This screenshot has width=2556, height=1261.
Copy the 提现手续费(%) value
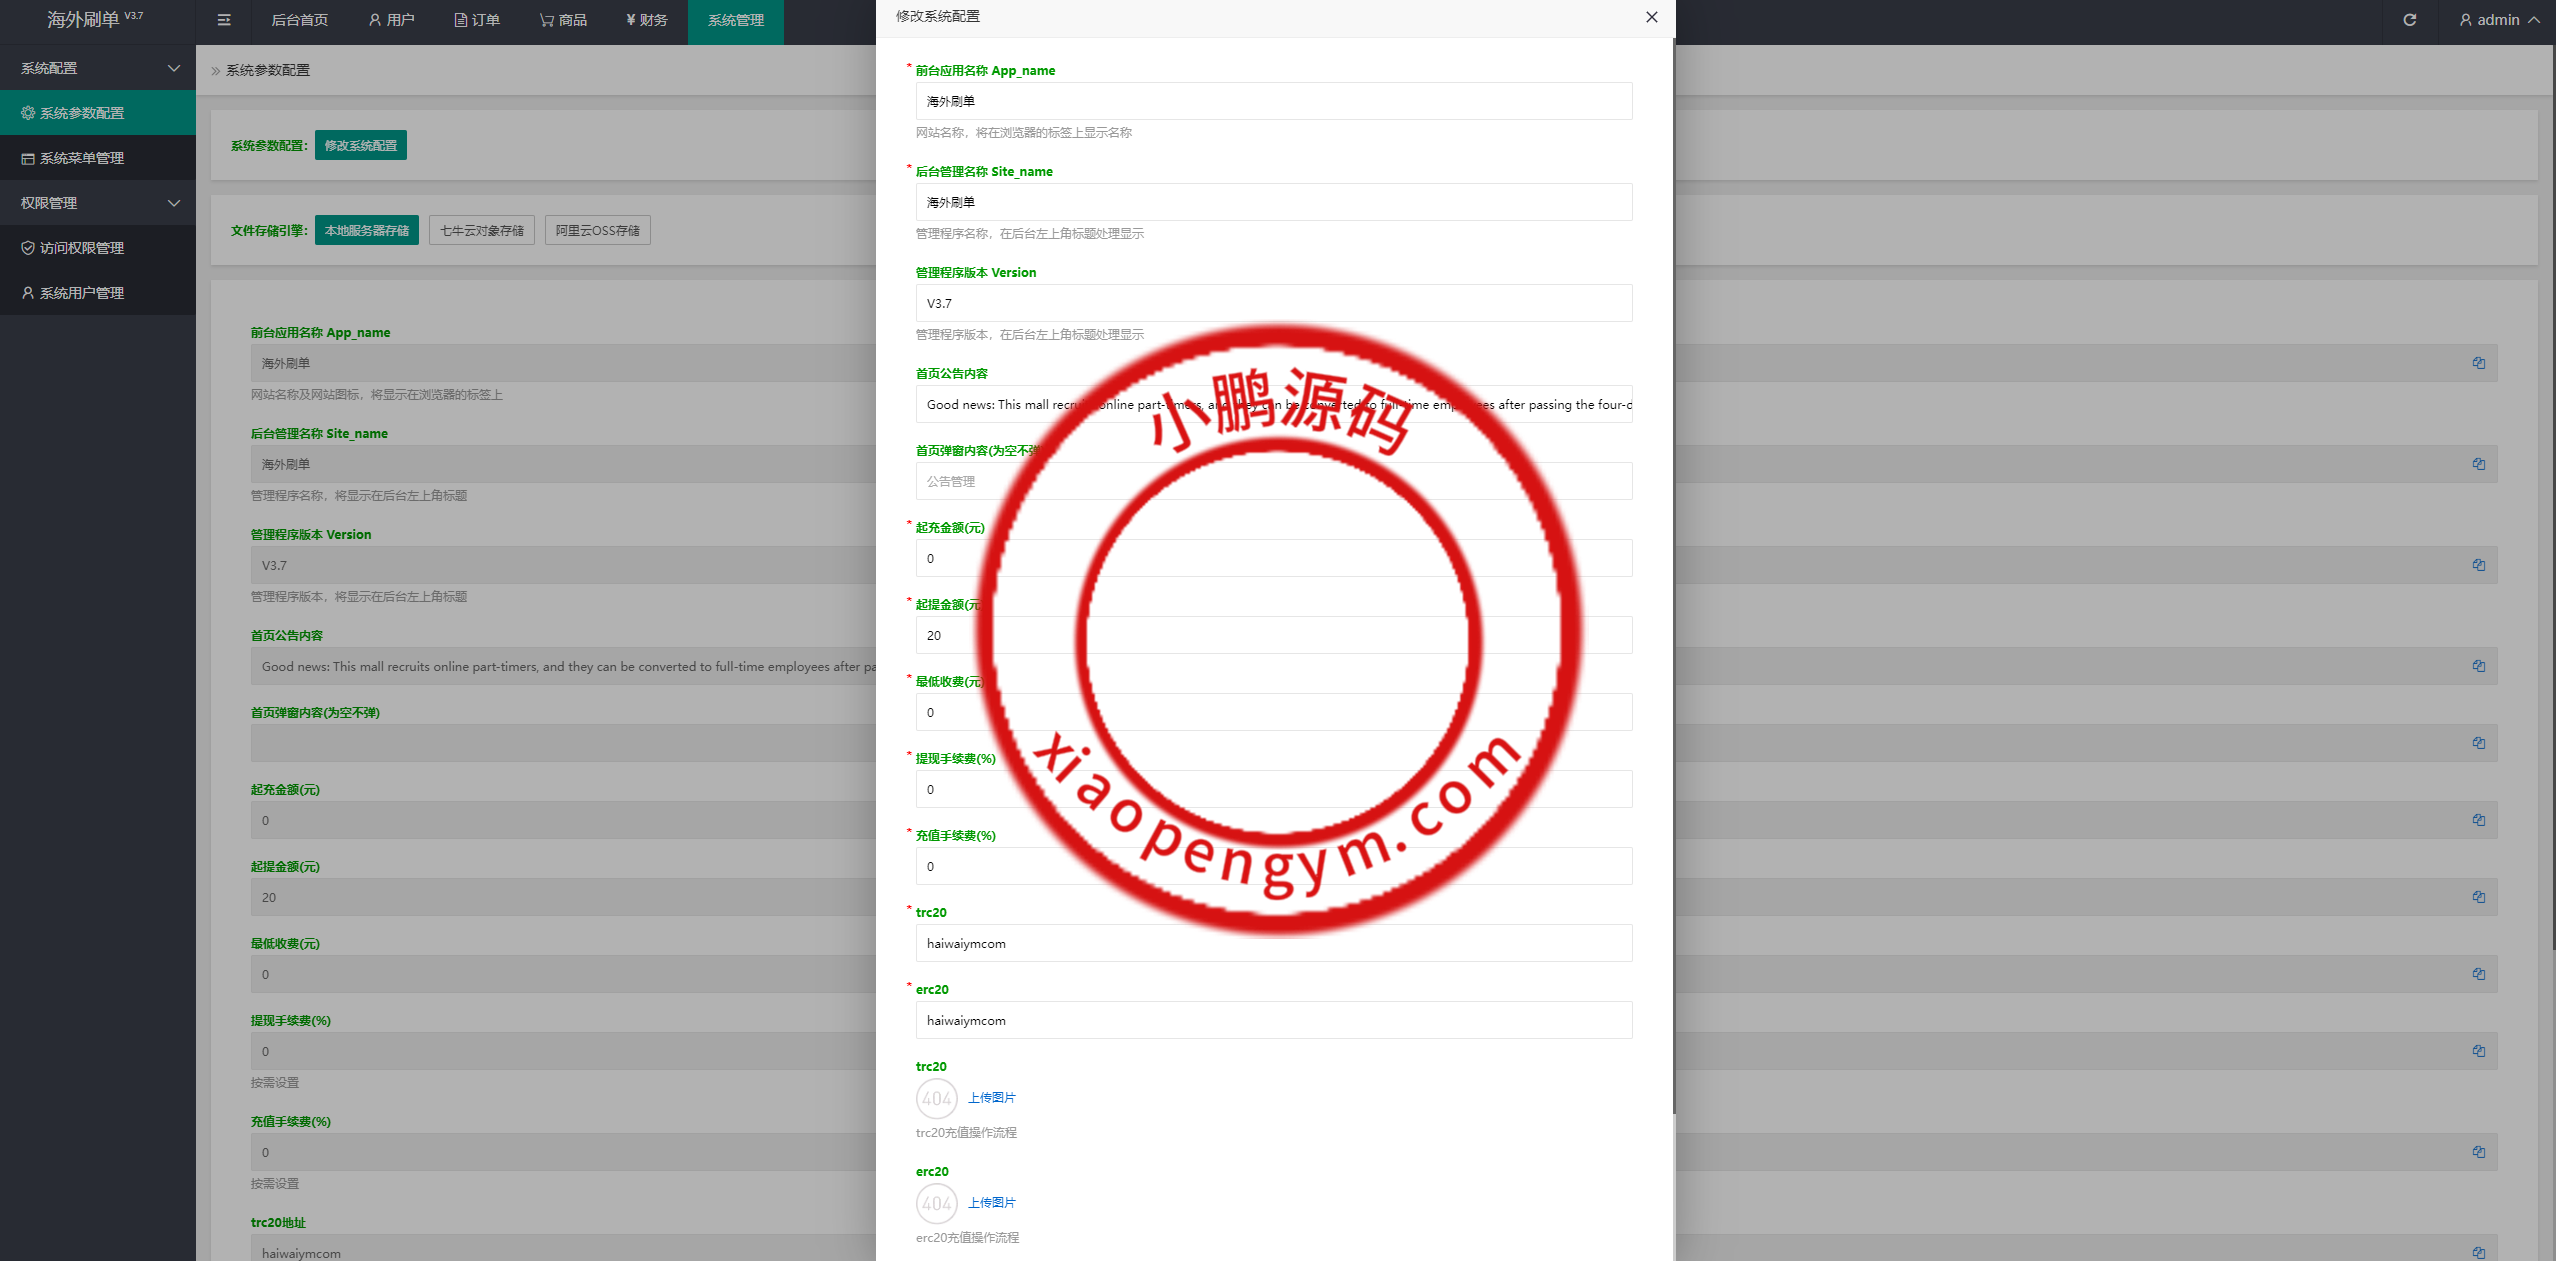pyautogui.click(x=2479, y=1051)
